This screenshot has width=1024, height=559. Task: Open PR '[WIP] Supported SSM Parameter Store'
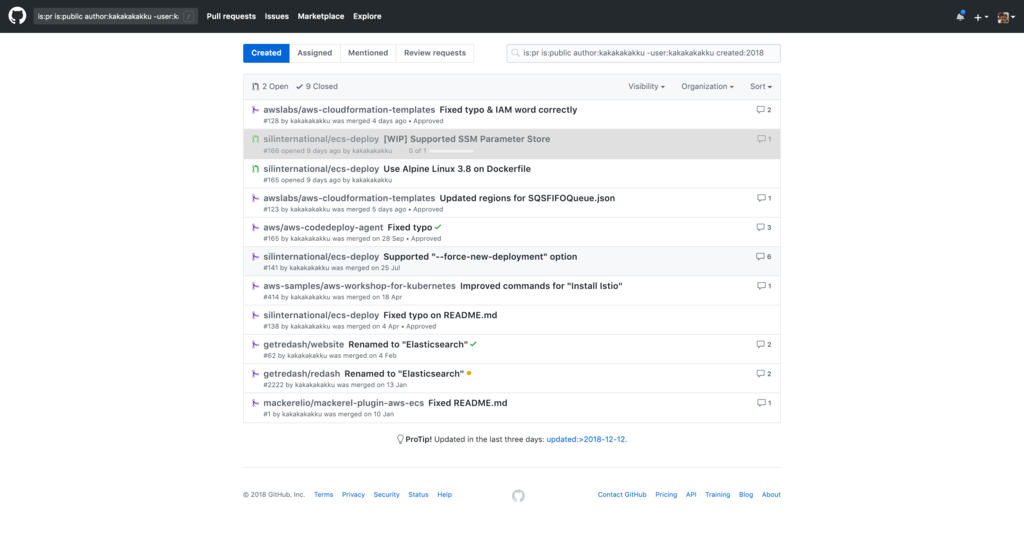467,139
